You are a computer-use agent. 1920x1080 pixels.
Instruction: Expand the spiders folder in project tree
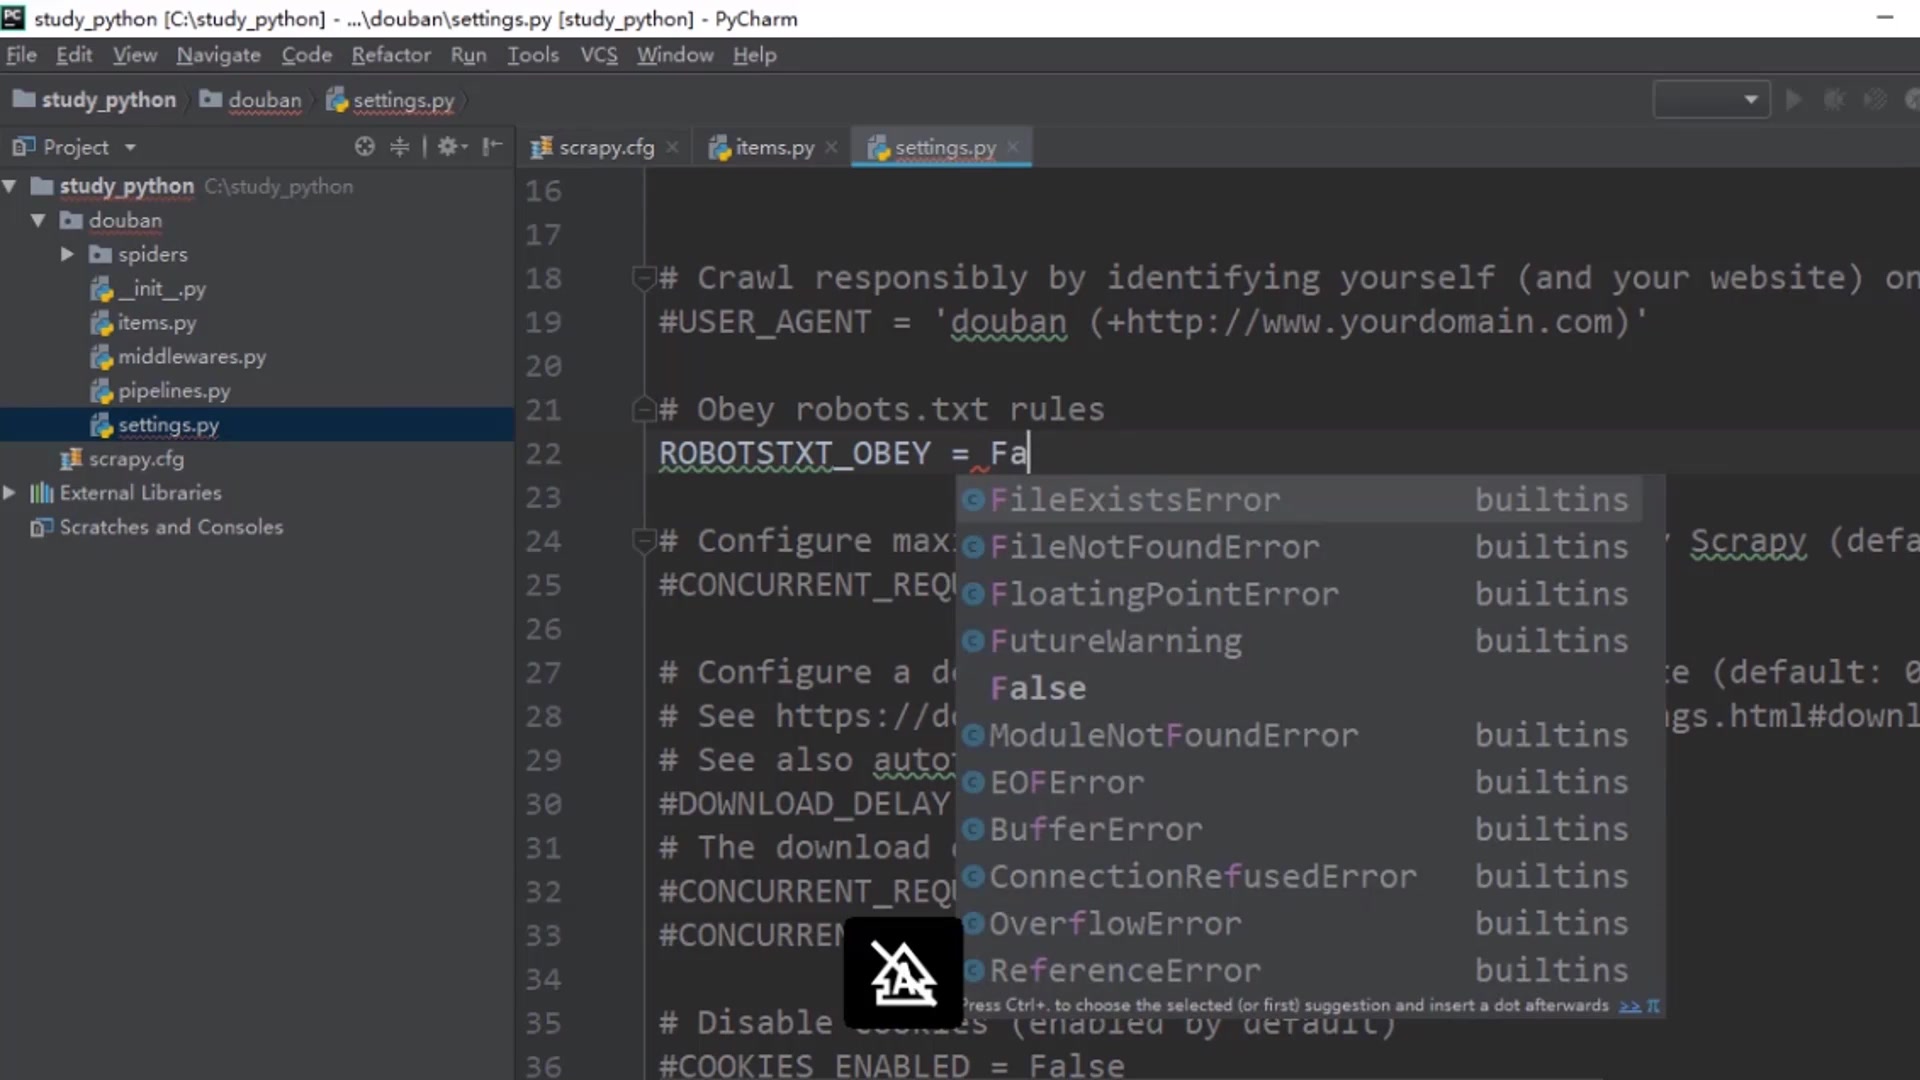coord(66,253)
